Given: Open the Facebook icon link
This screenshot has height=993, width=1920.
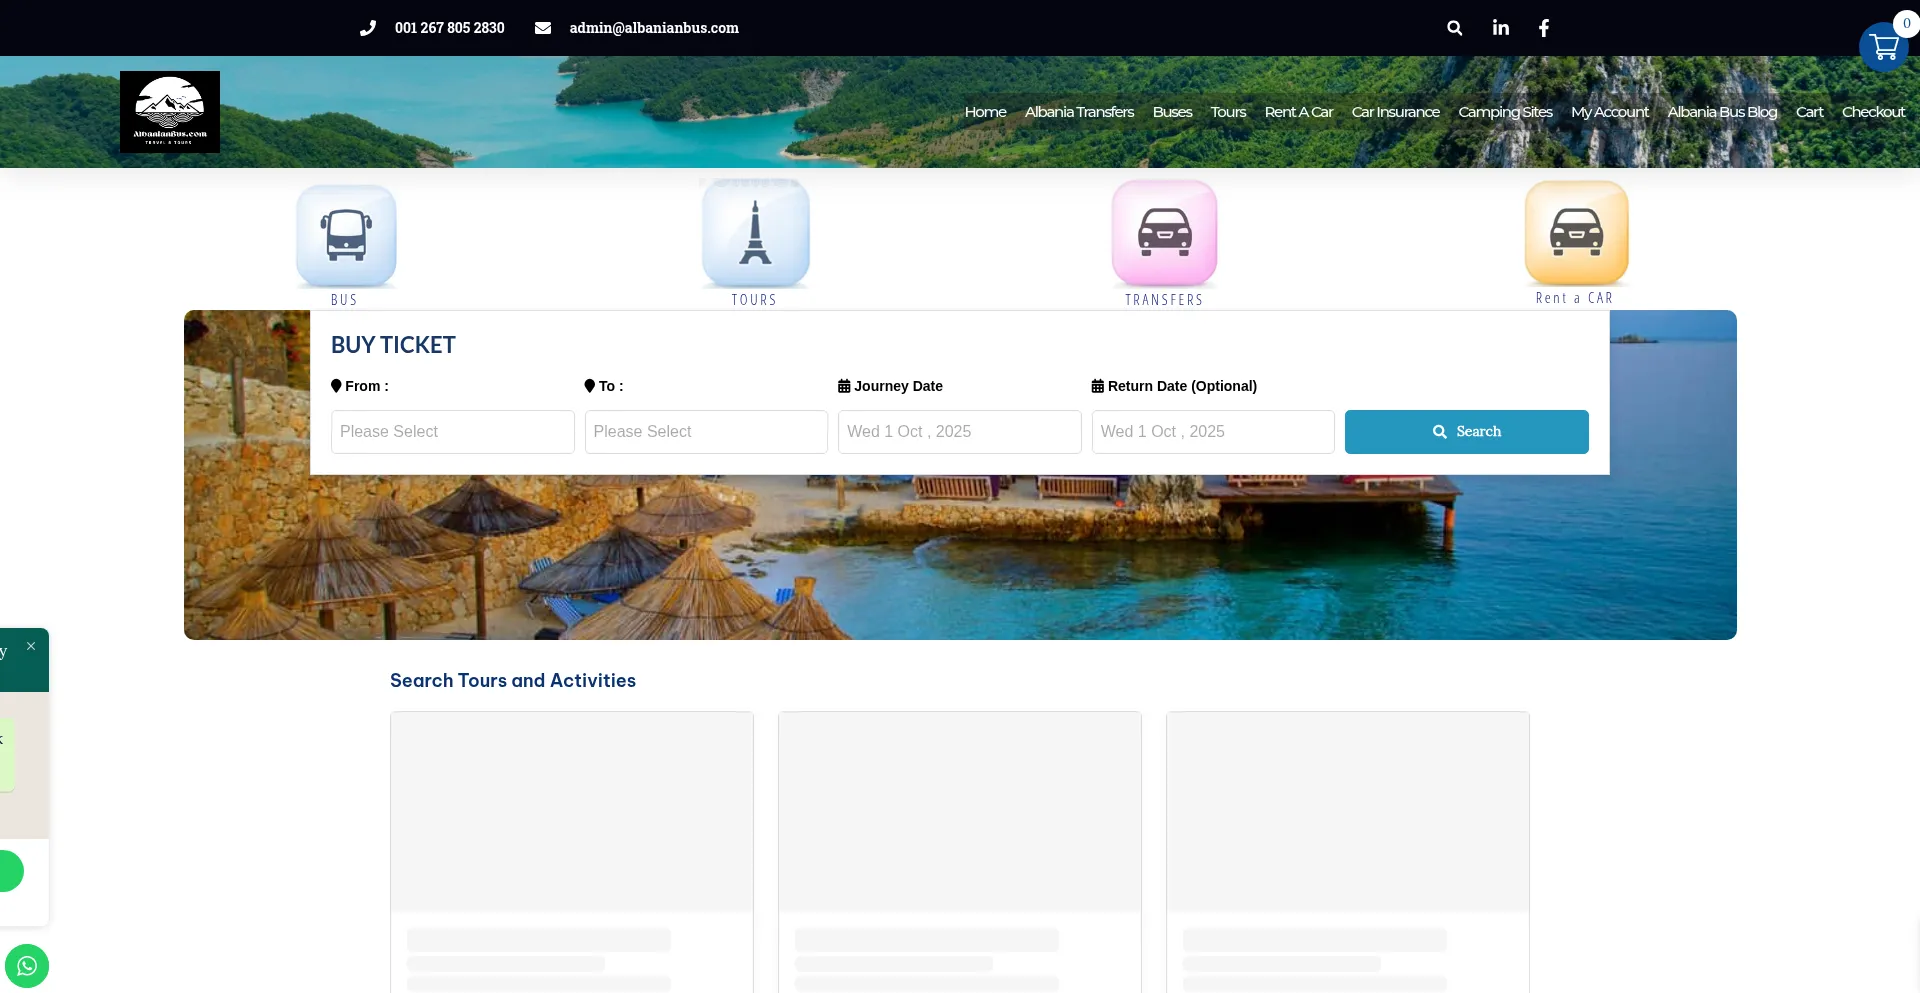Looking at the screenshot, I should tap(1544, 28).
